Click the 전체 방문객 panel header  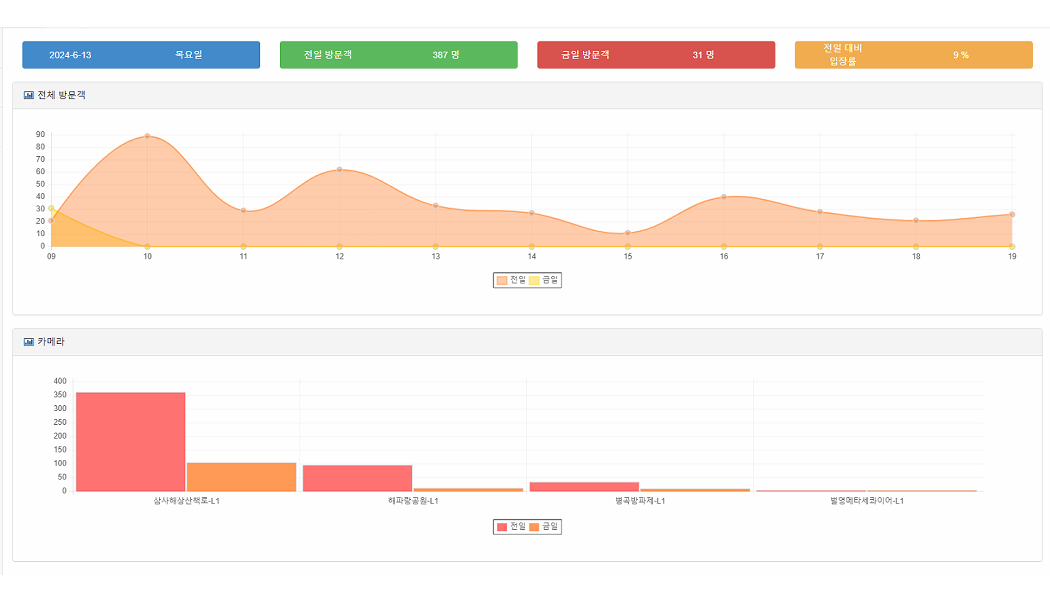tap(527, 96)
